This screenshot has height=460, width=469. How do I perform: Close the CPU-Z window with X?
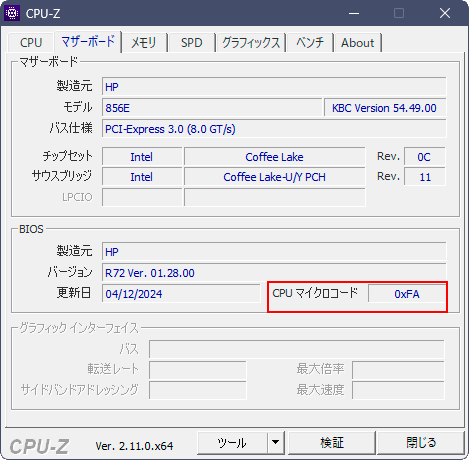445,13
